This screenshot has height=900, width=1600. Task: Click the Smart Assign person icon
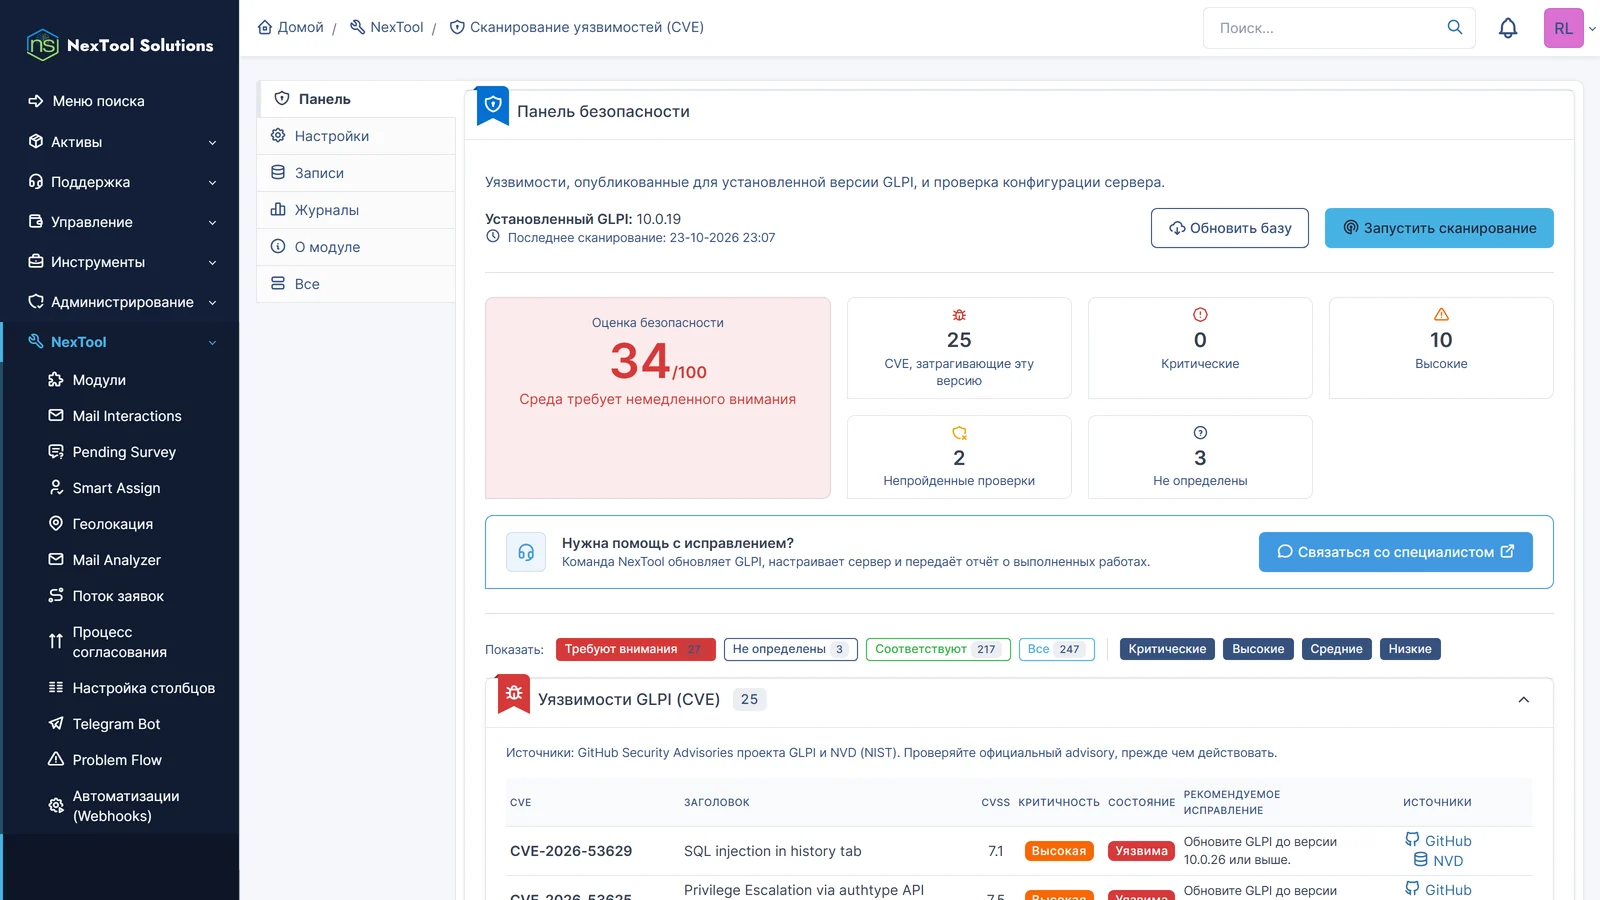[56, 487]
